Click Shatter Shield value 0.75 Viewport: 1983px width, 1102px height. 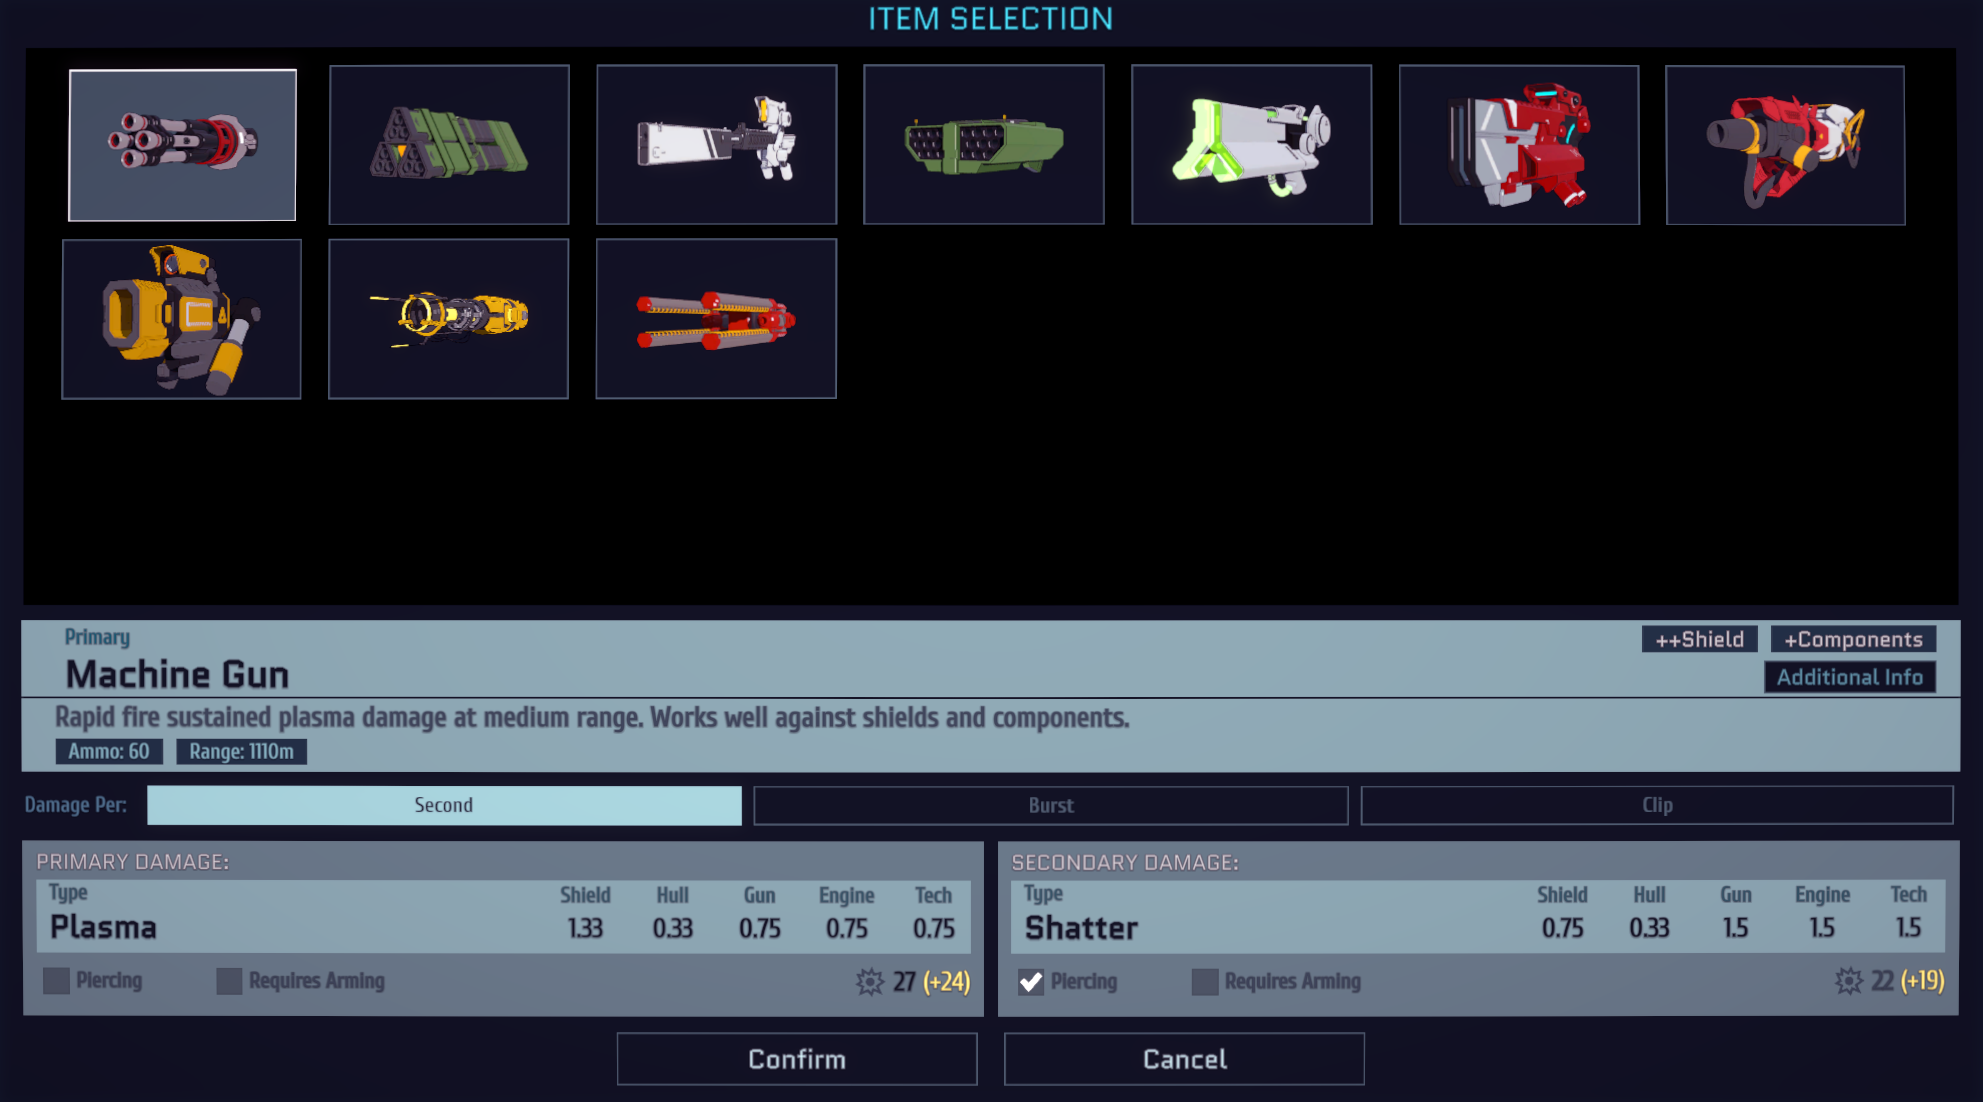1562,929
